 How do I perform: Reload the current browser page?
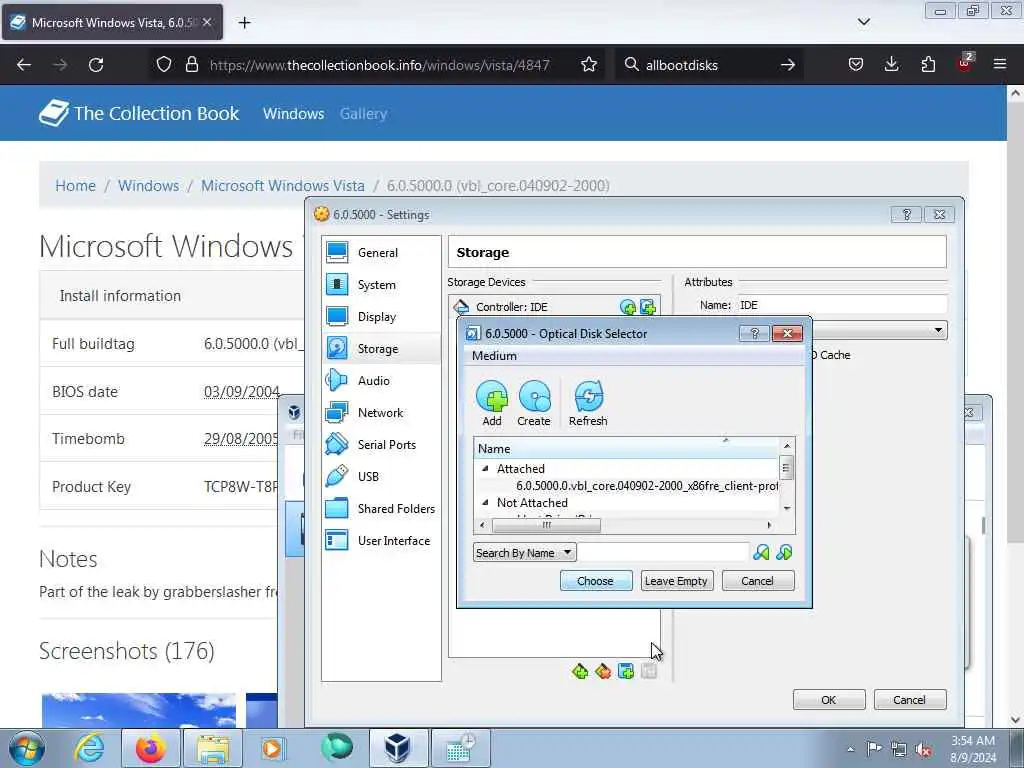(x=96, y=65)
